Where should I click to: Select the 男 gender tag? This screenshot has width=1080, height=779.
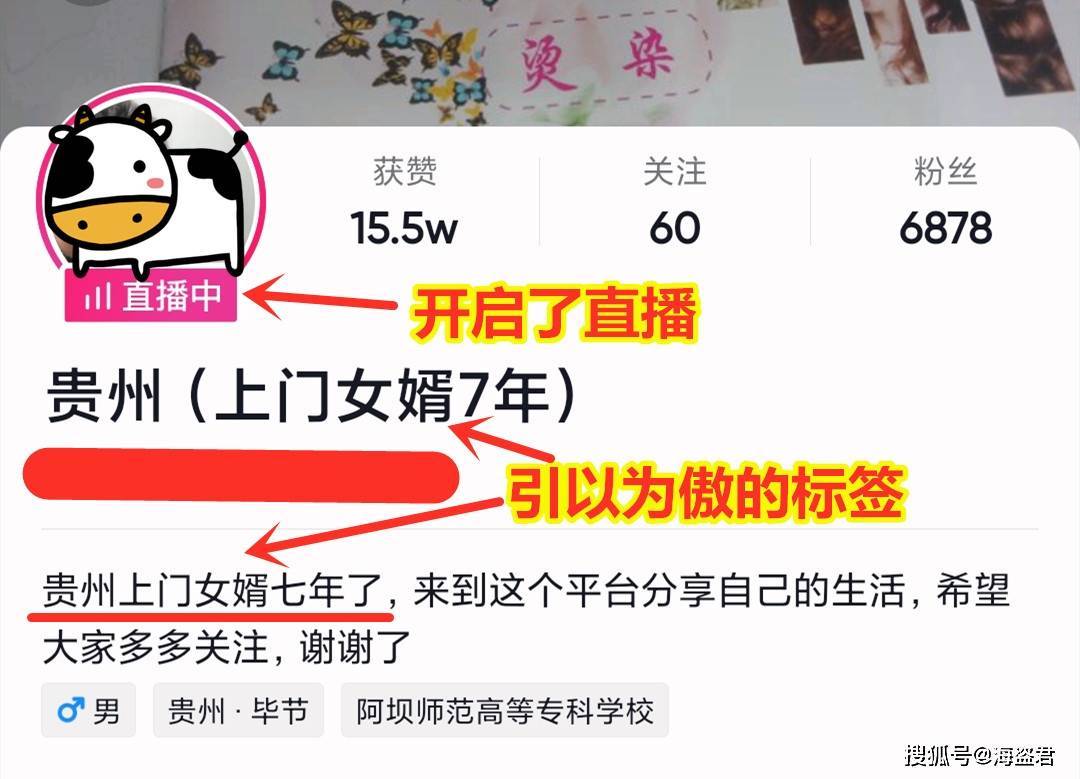click(x=88, y=710)
